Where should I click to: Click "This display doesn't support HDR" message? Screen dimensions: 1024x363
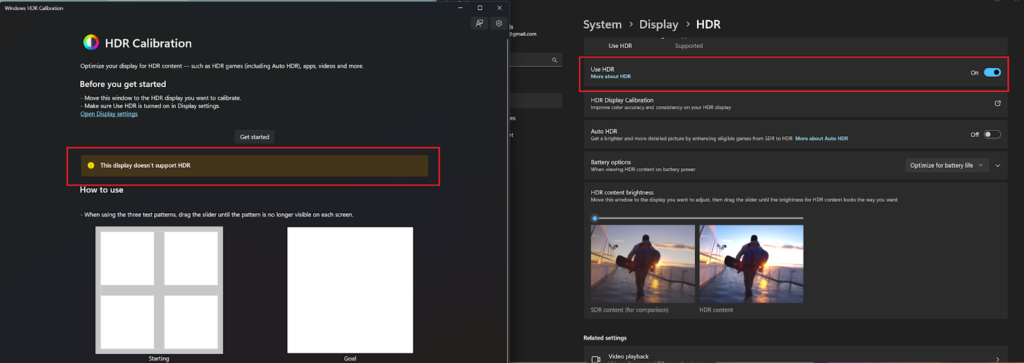pyautogui.click(x=145, y=166)
